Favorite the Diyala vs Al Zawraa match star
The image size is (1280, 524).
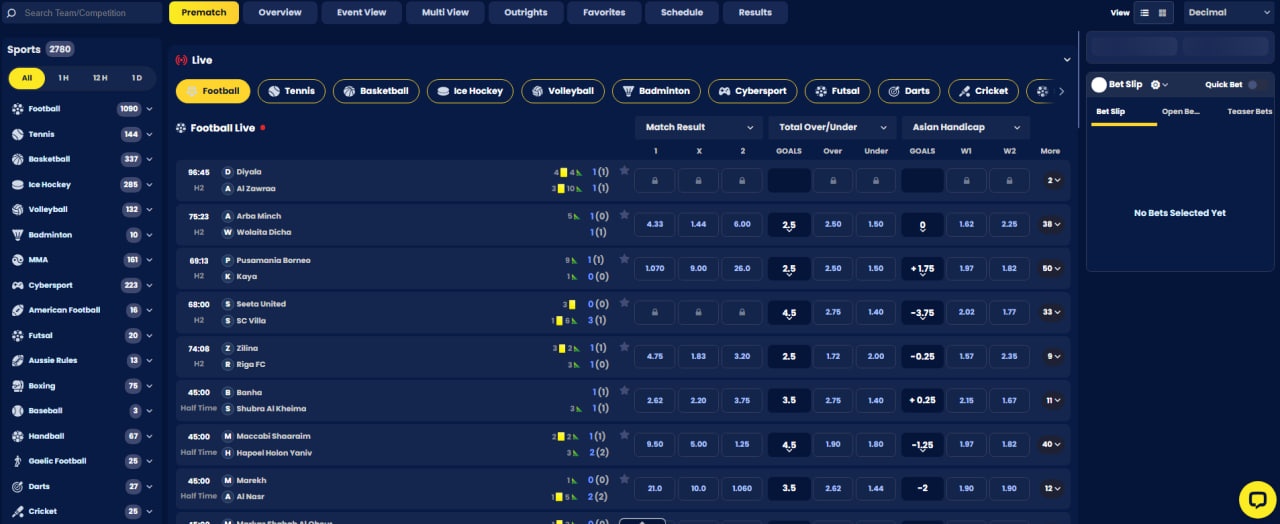coord(624,171)
